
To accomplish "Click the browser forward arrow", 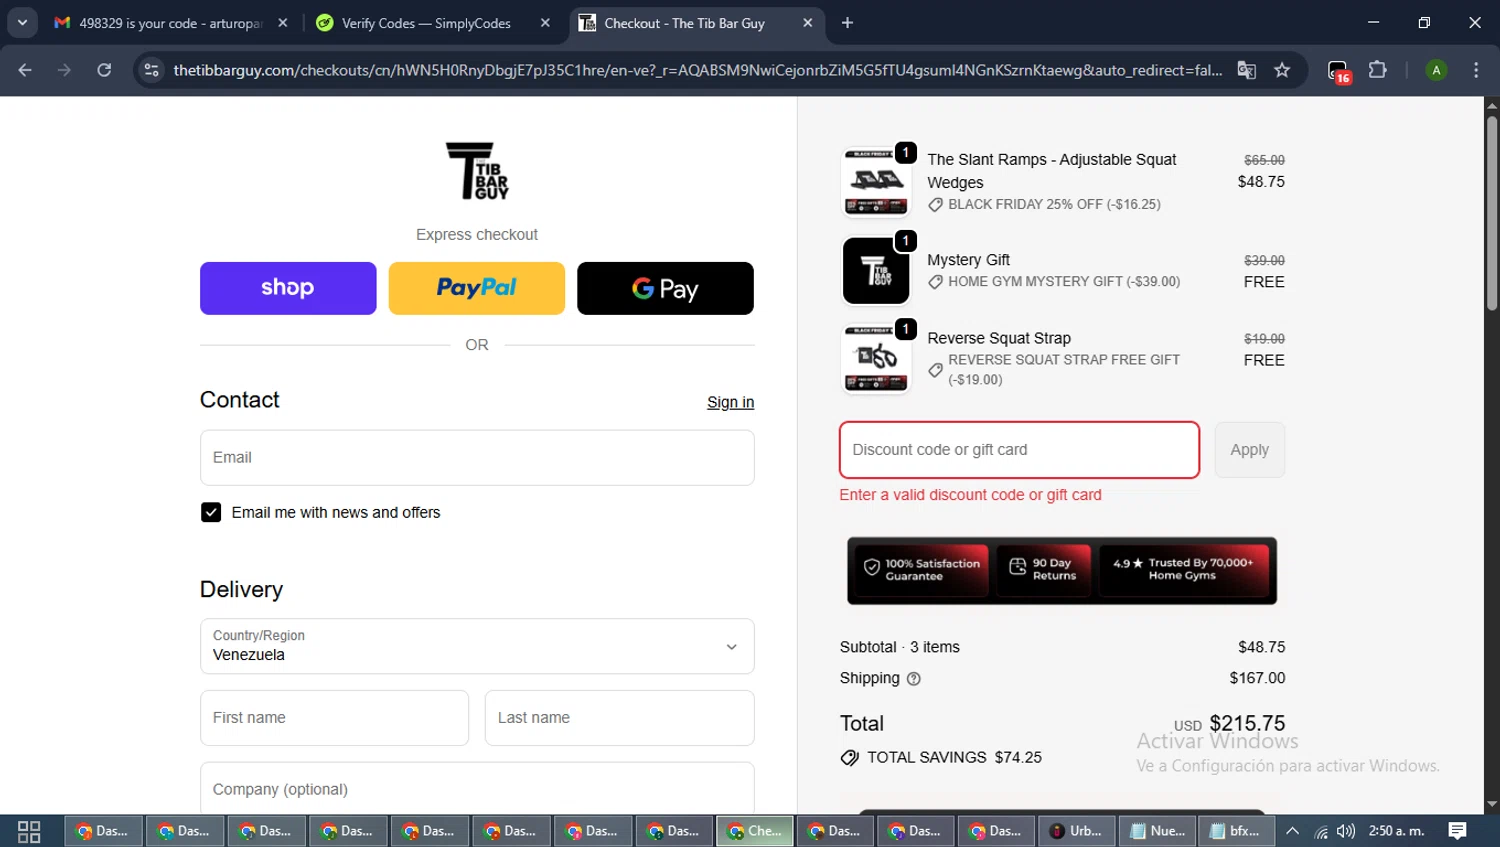I will [64, 70].
